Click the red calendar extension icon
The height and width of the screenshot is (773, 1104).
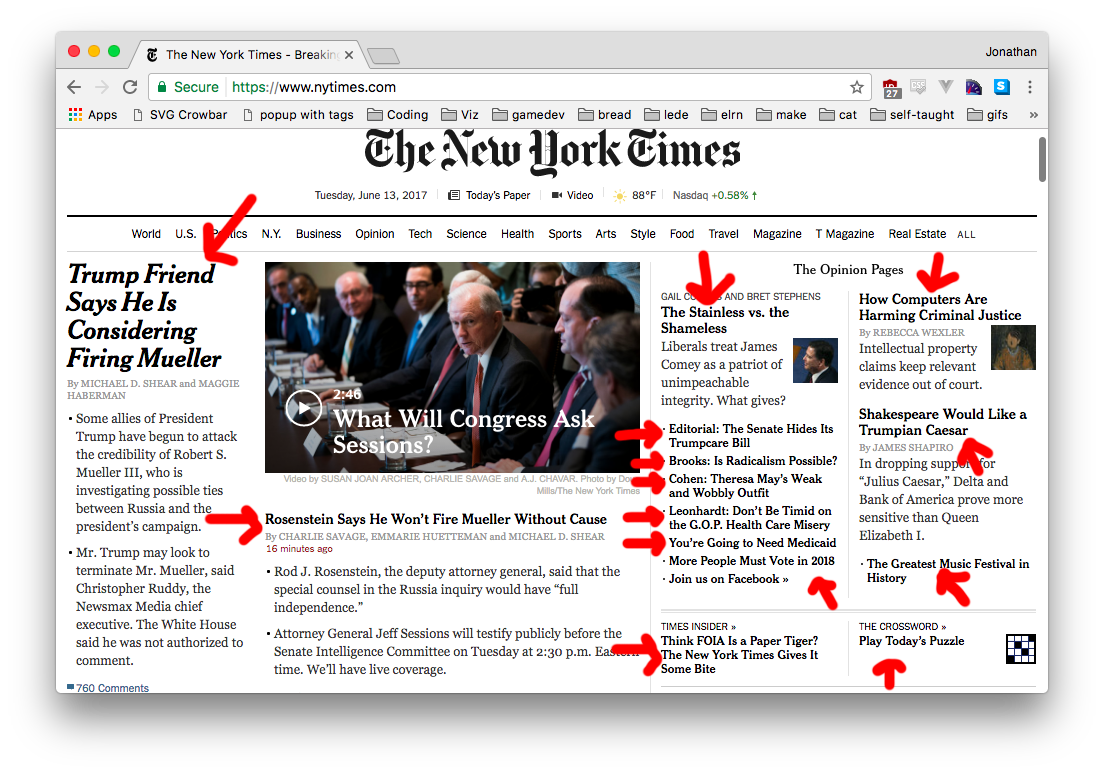pyautogui.click(x=891, y=88)
